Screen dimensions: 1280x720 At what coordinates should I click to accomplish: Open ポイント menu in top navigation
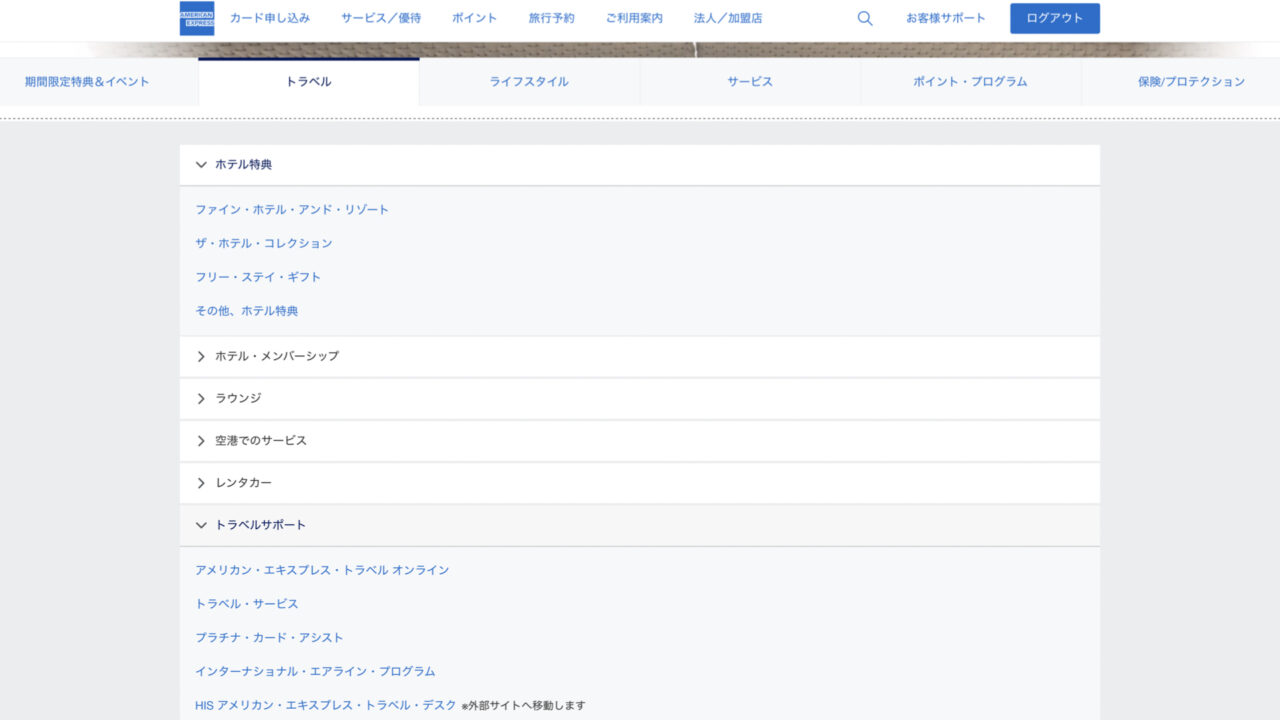(x=474, y=18)
